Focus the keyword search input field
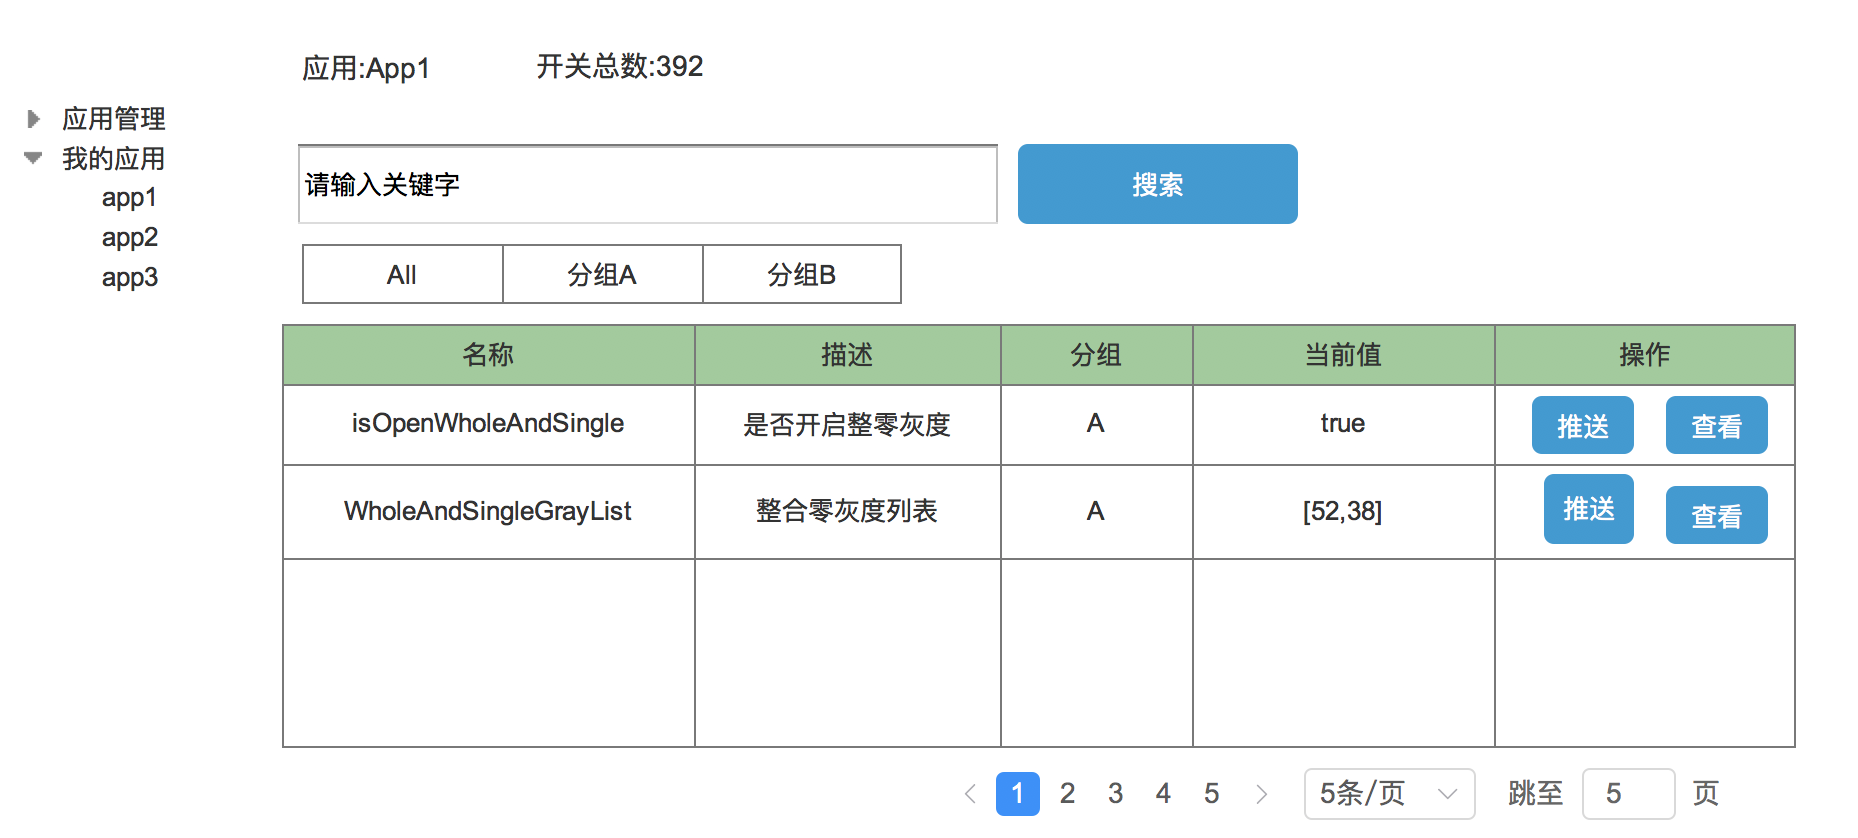Viewport: 1858px width, 838px height. [648, 184]
